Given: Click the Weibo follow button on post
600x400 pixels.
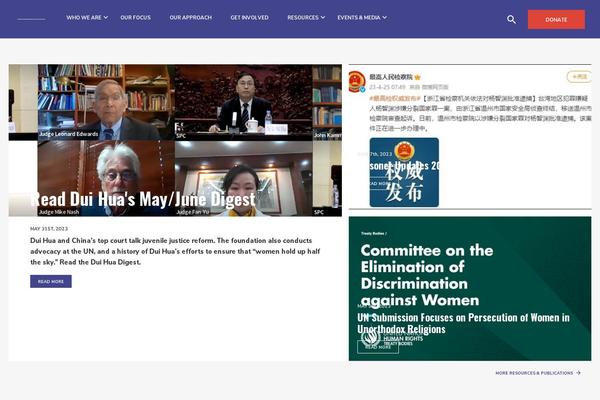Looking at the screenshot, I should click(579, 77).
